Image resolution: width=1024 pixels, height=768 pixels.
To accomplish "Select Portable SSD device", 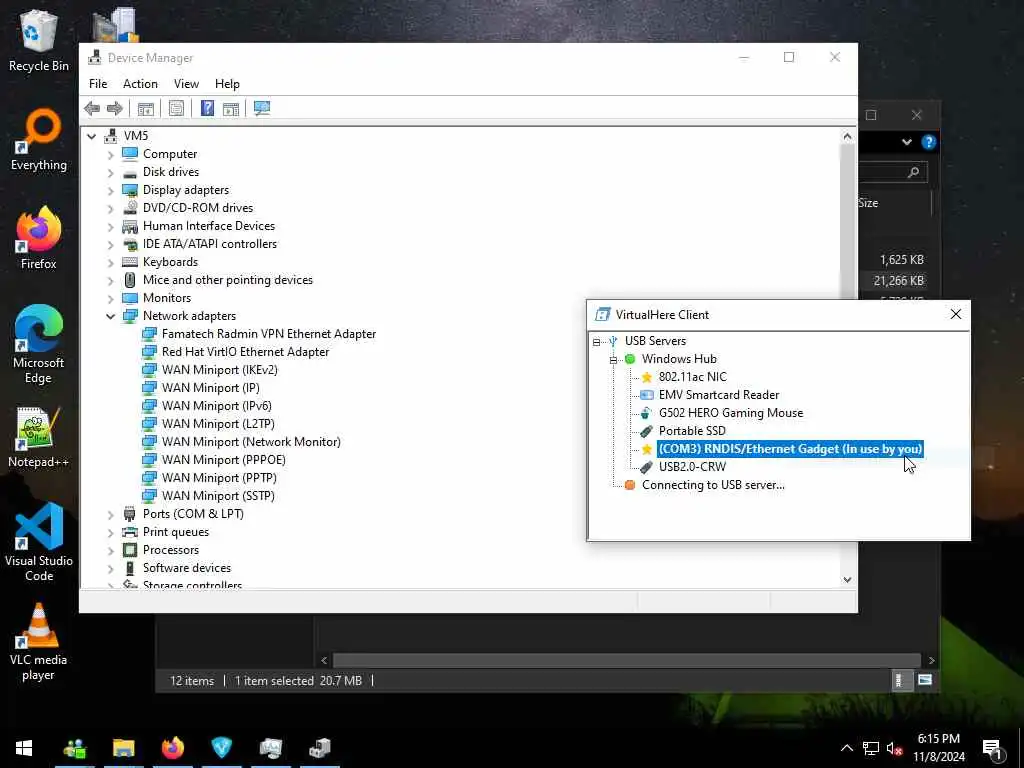I will pos(692,431).
